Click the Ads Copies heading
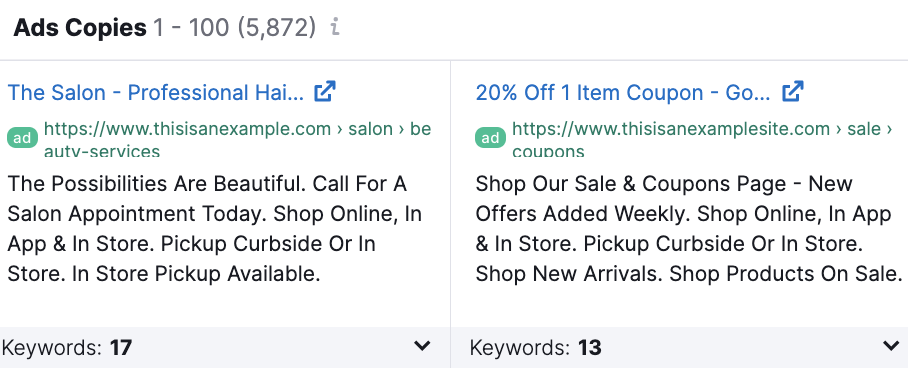This screenshot has width=908, height=368. pos(80,28)
